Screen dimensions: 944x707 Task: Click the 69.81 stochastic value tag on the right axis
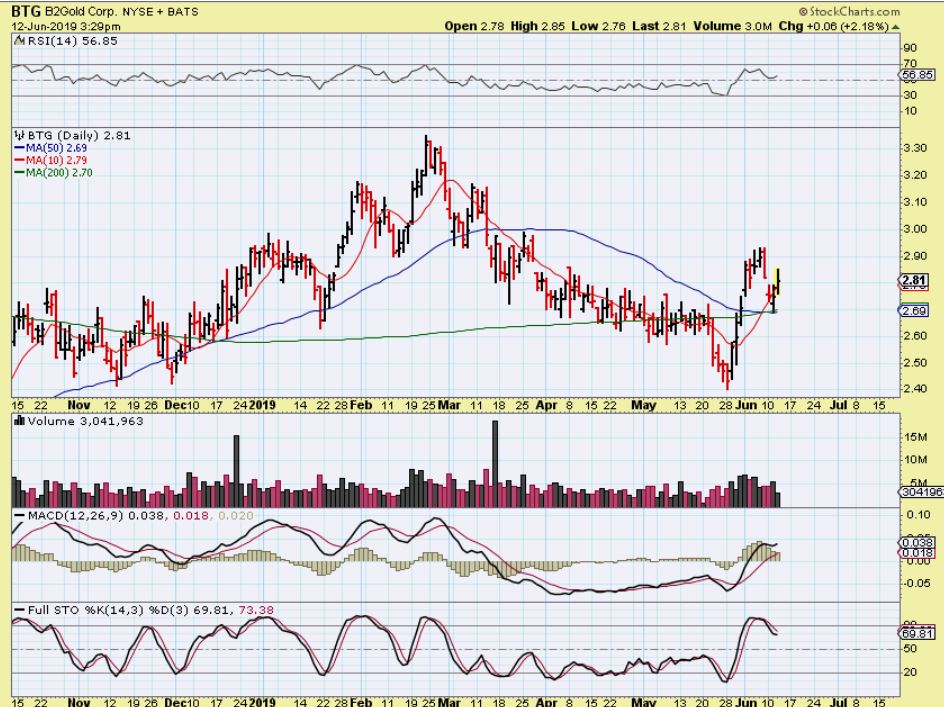click(916, 633)
